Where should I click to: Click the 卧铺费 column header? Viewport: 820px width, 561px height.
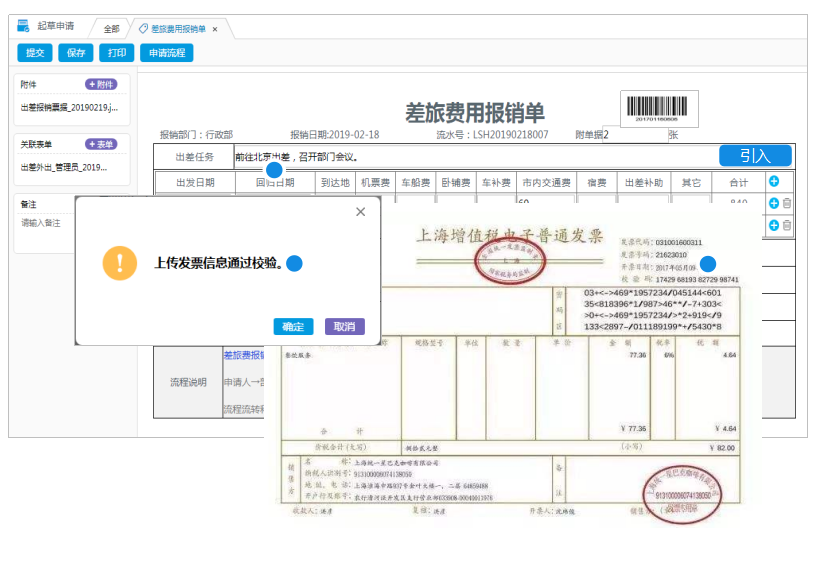pos(456,182)
